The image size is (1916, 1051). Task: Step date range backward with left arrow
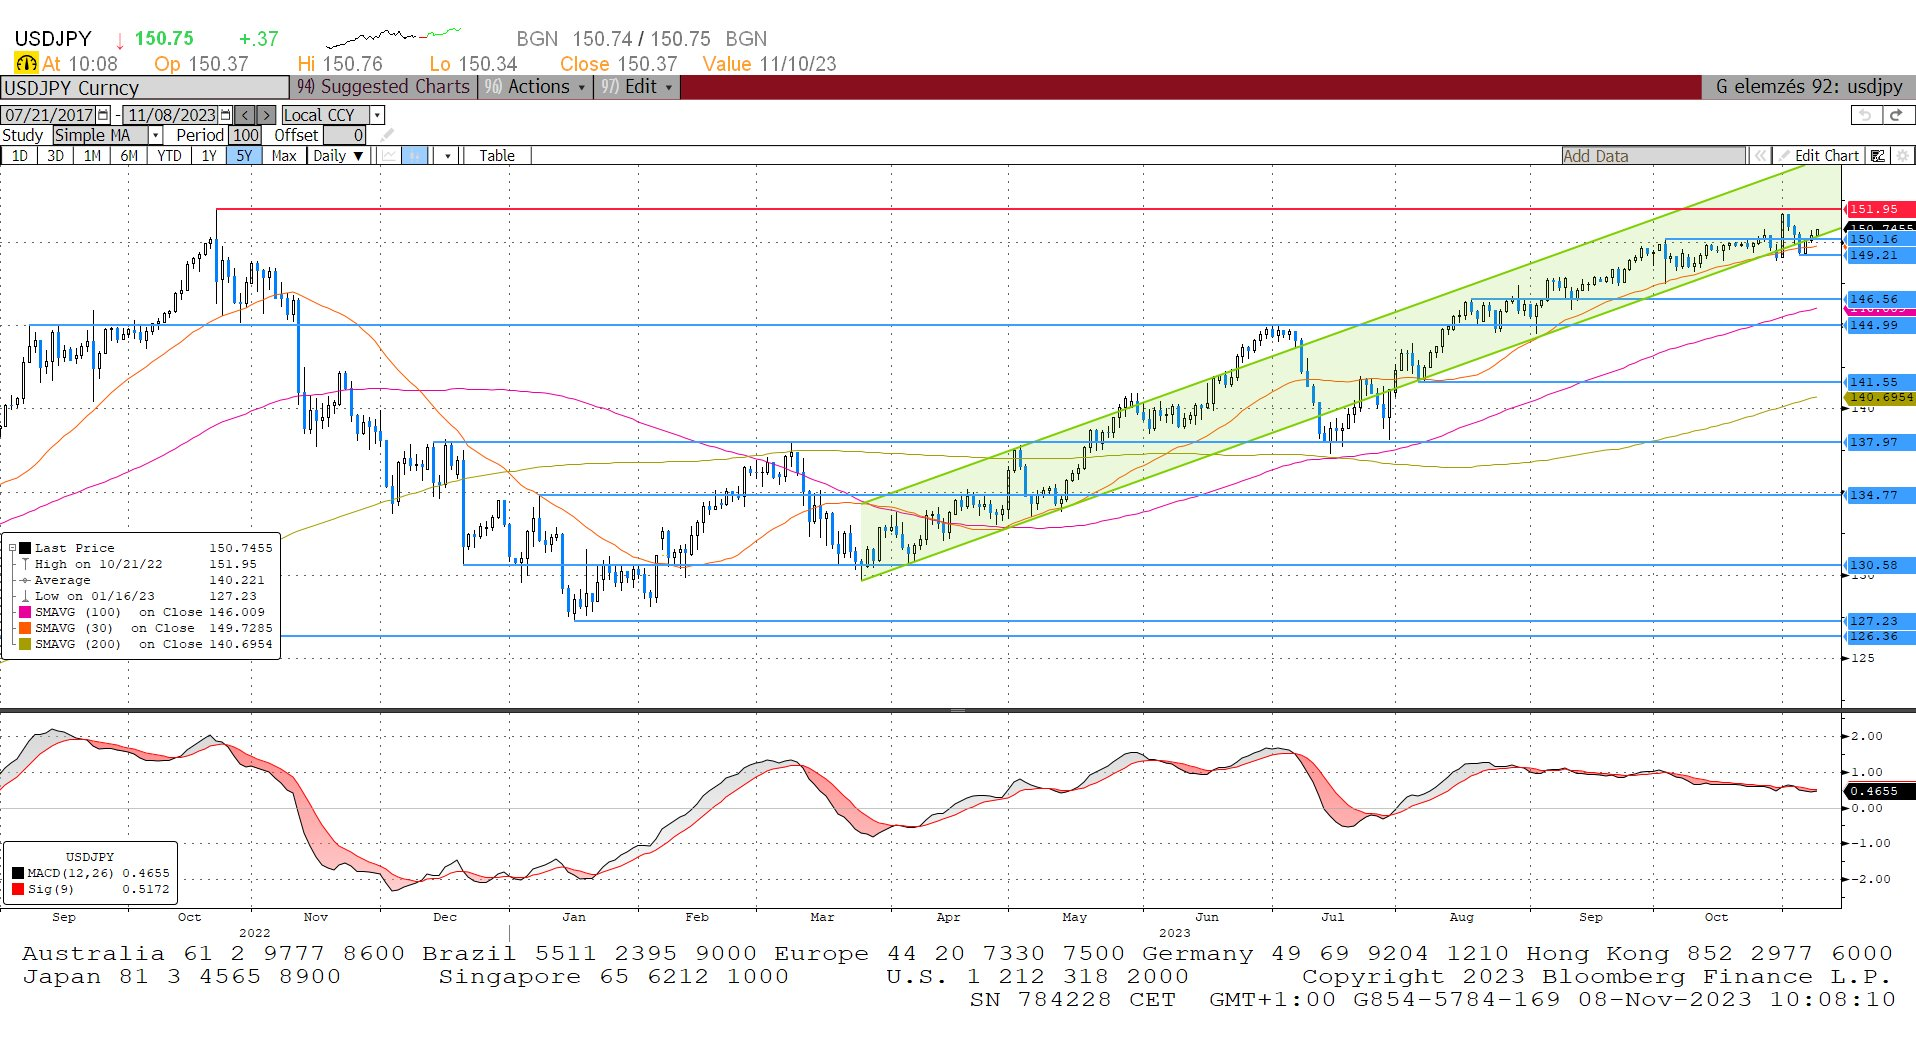[245, 115]
